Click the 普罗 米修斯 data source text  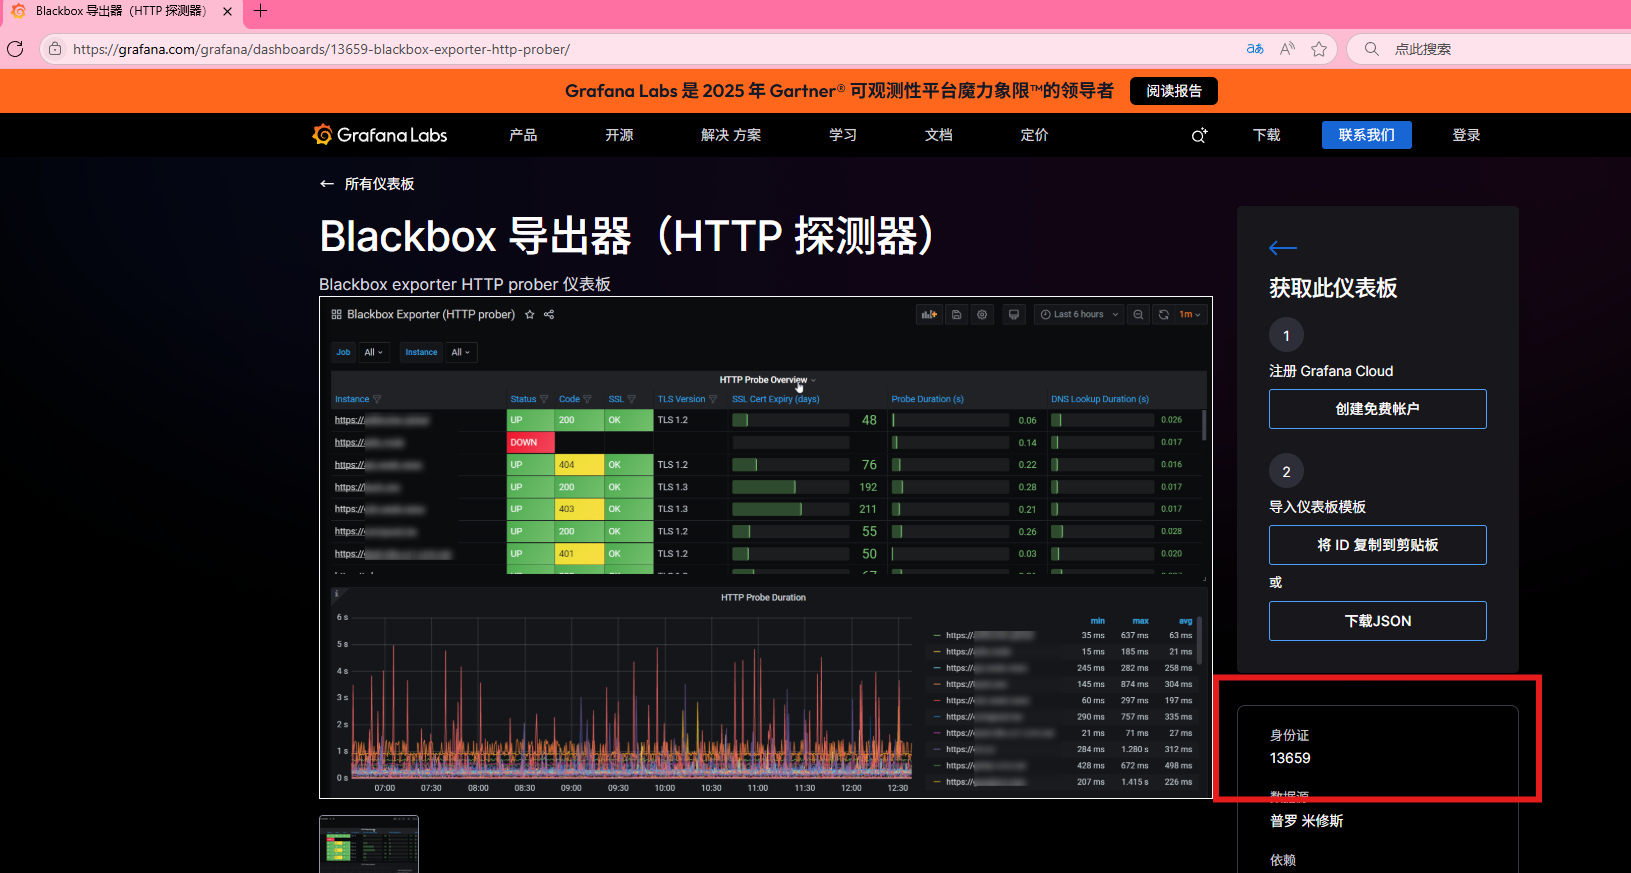1307,821
